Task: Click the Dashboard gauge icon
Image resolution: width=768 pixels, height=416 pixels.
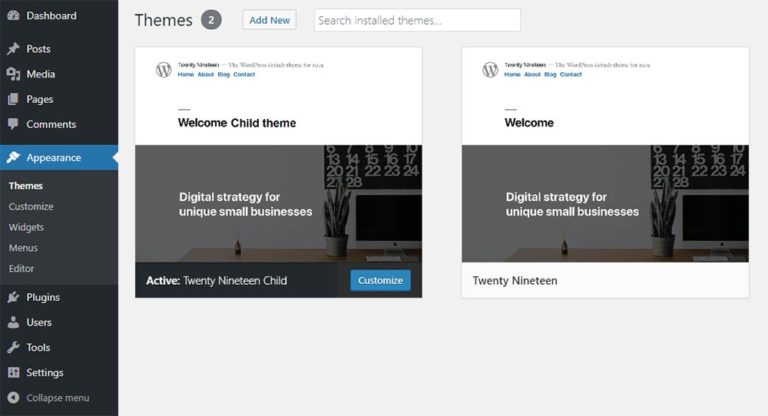Action: coord(13,16)
